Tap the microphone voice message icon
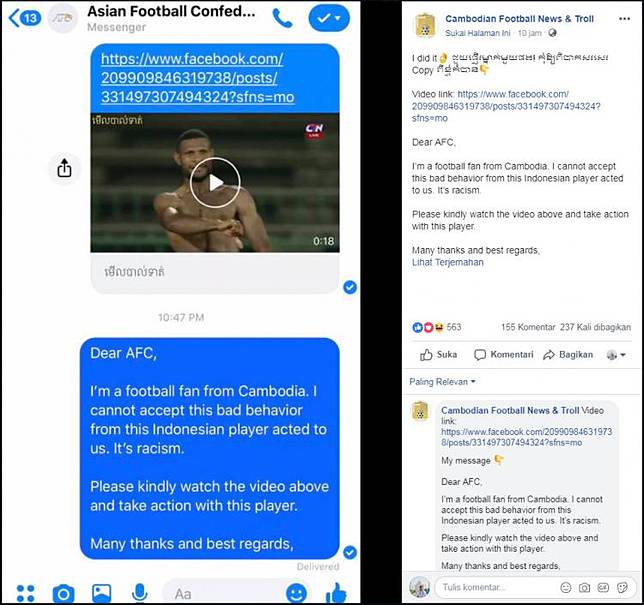The width and height of the screenshot is (644, 605). pyautogui.click(x=140, y=592)
